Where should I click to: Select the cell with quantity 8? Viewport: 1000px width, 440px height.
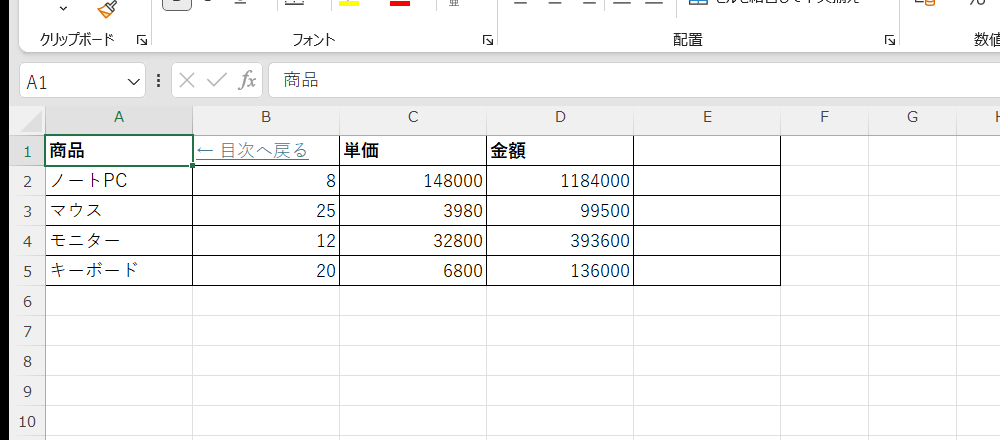pyautogui.click(x=266, y=181)
